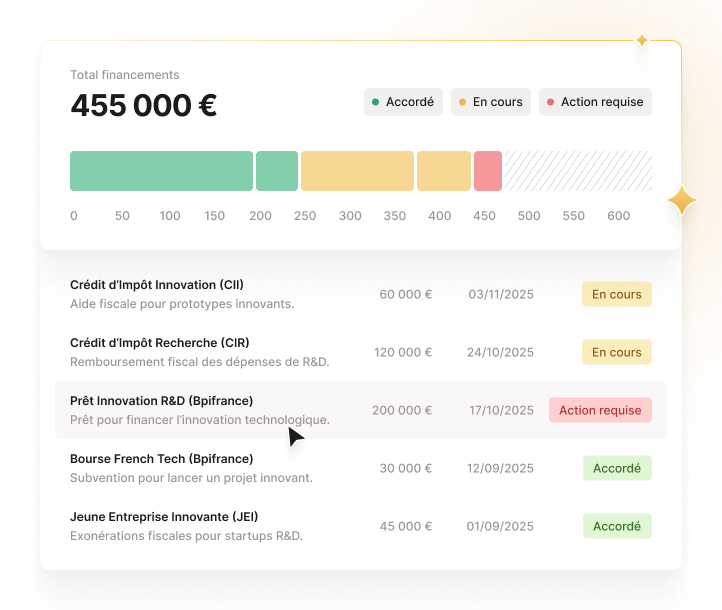This screenshot has height=610, width=722.
Task: Open Crédit d'Impôt Innovation (CII) row
Action: pyautogui.click(x=361, y=294)
